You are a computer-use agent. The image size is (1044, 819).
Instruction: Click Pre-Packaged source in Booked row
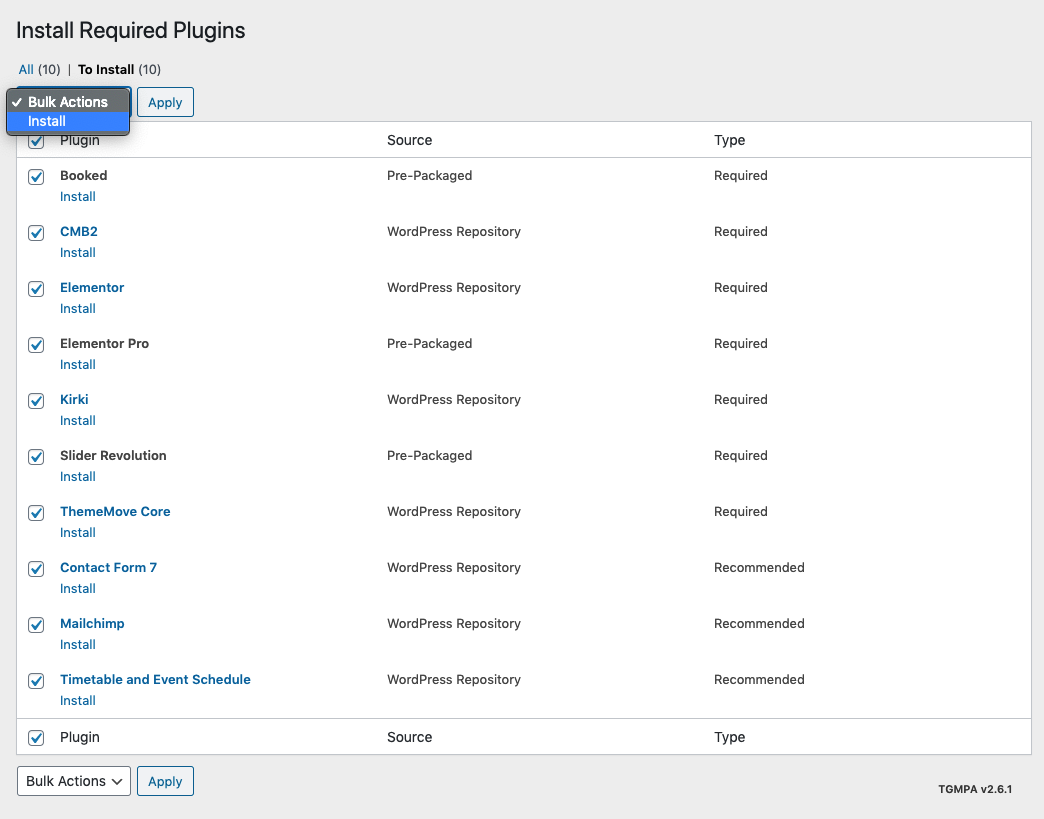tap(429, 175)
